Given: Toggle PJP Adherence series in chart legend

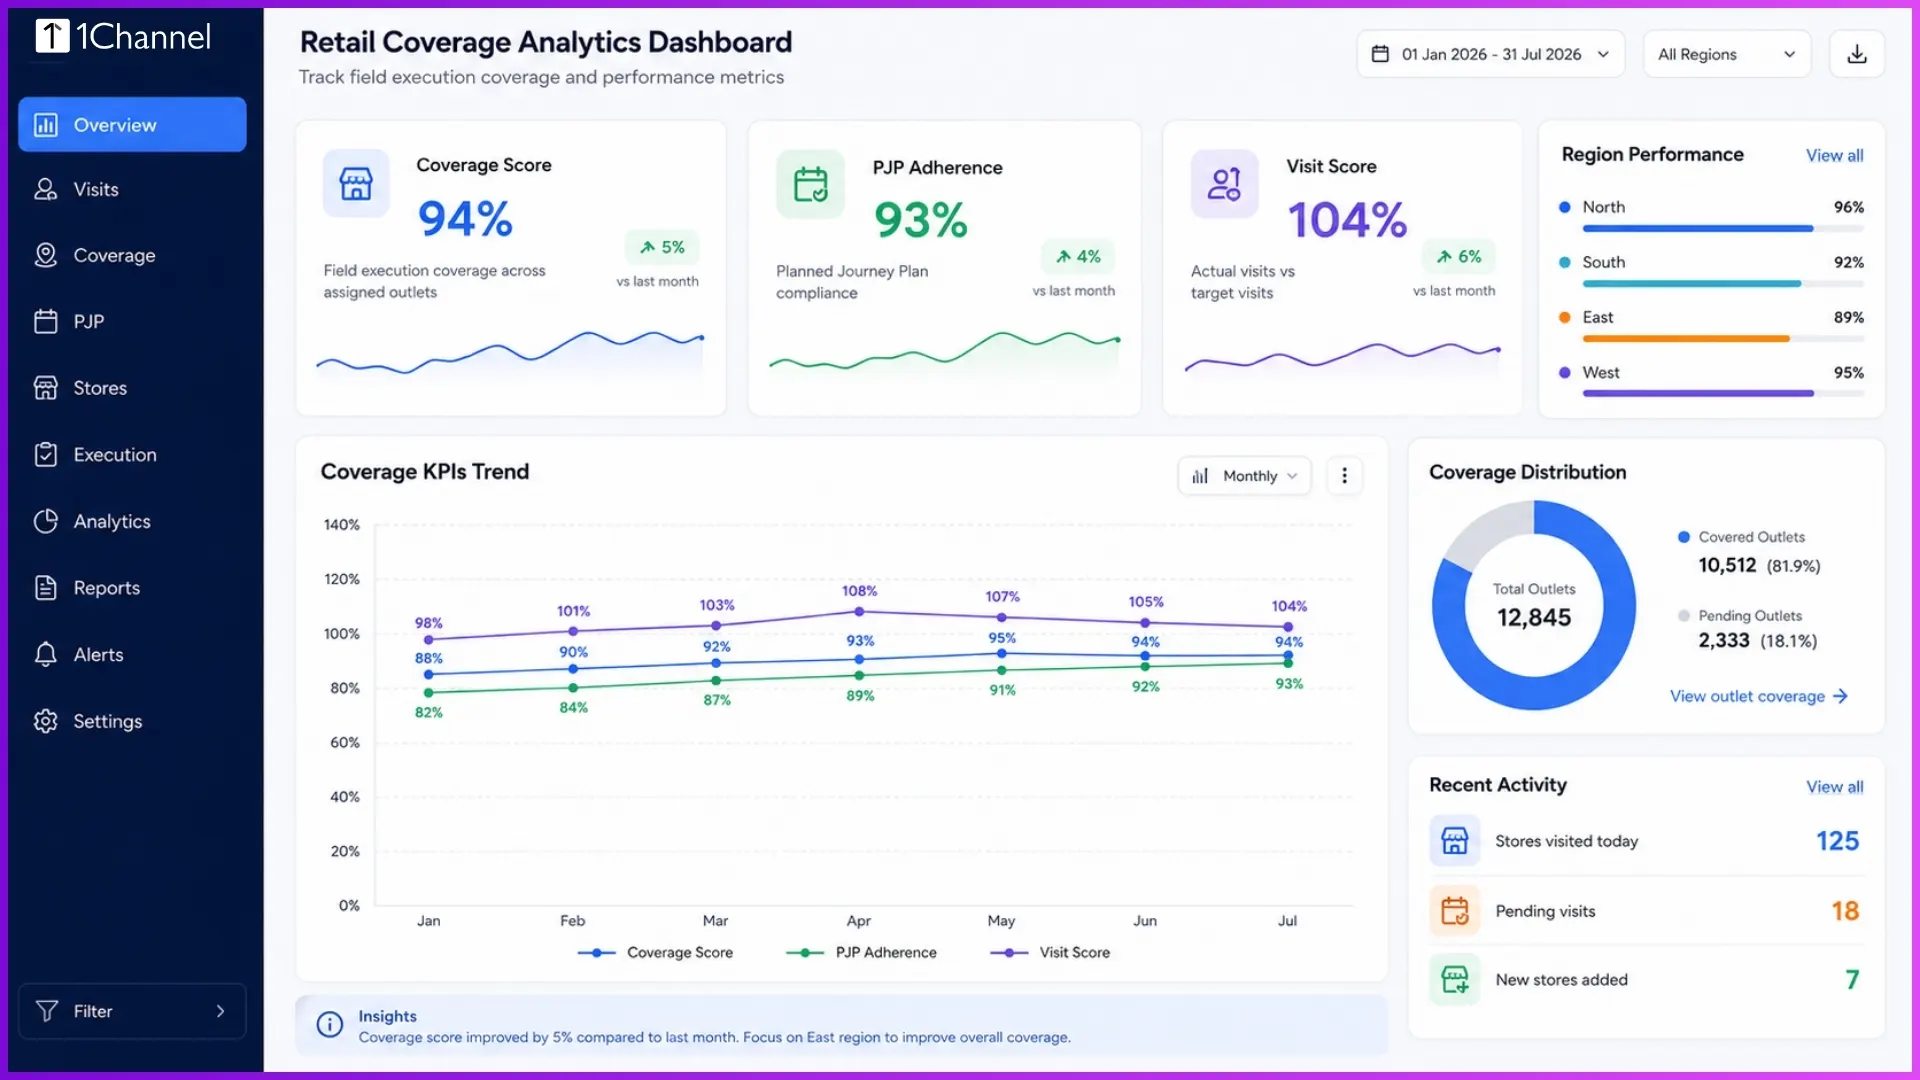Looking at the screenshot, I should (861, 953).
